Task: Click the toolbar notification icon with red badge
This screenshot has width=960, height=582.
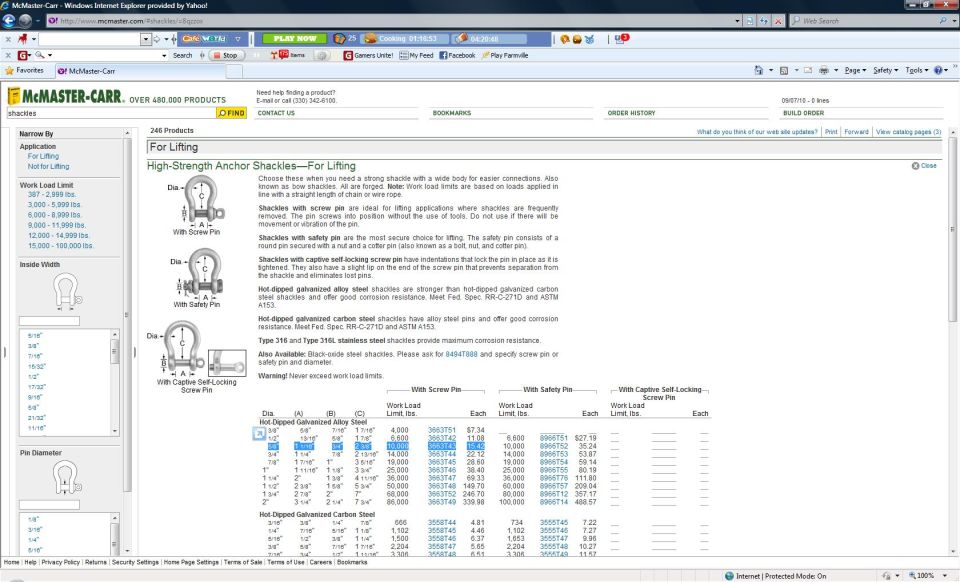Action: click(622, 39)
